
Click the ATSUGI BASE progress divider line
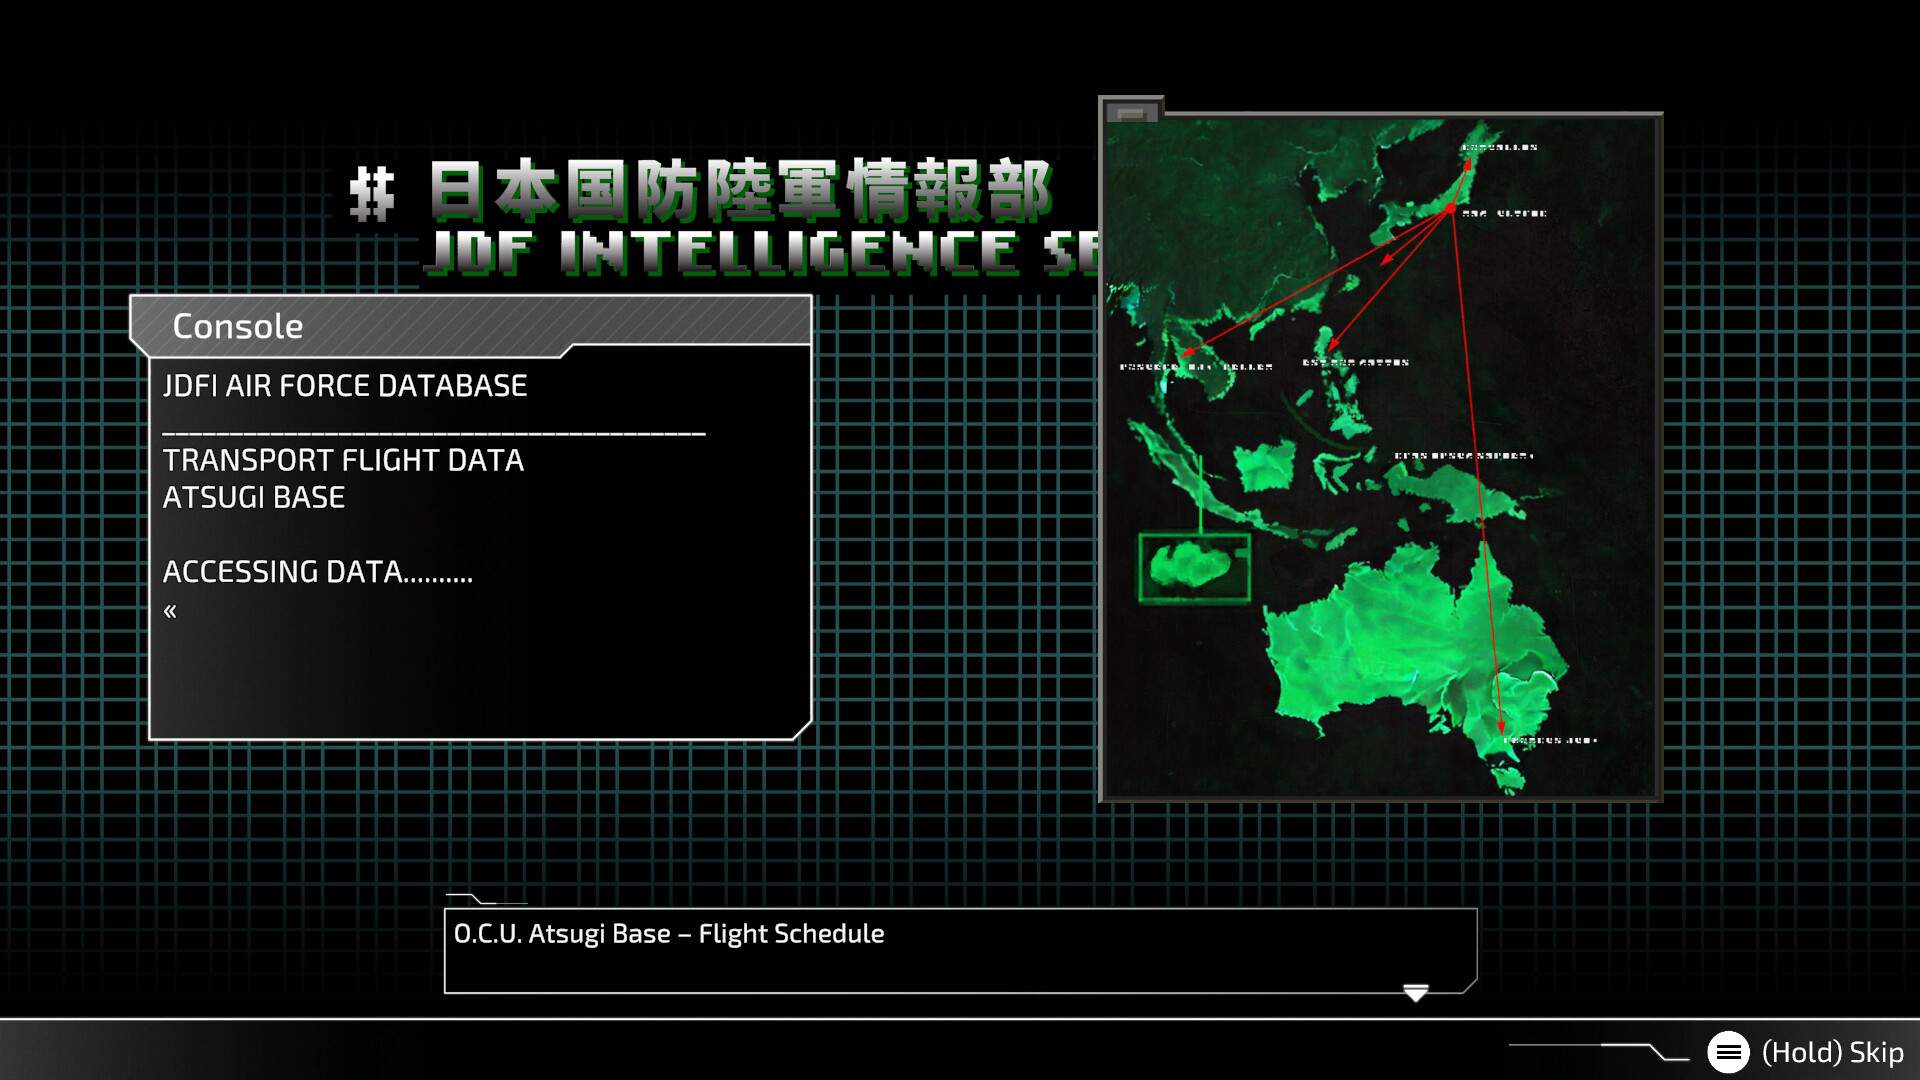pyautogui.click(x=434, y=433)
